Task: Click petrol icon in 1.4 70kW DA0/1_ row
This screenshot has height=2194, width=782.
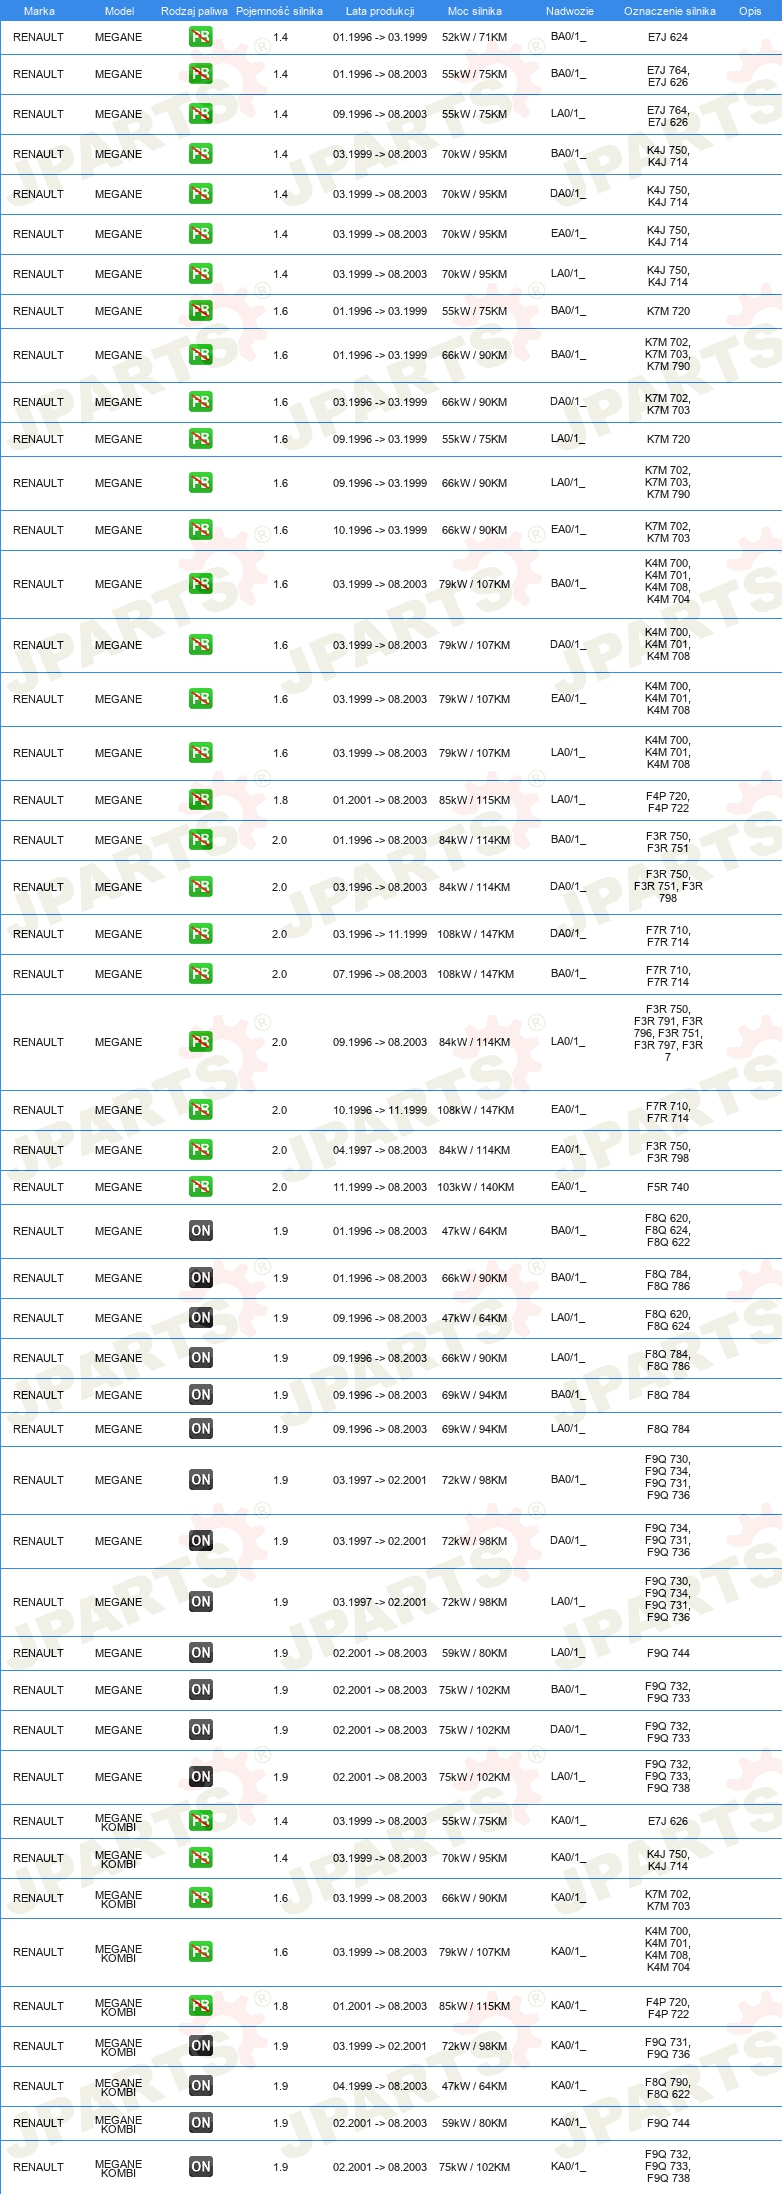Action: coord(200,194)
